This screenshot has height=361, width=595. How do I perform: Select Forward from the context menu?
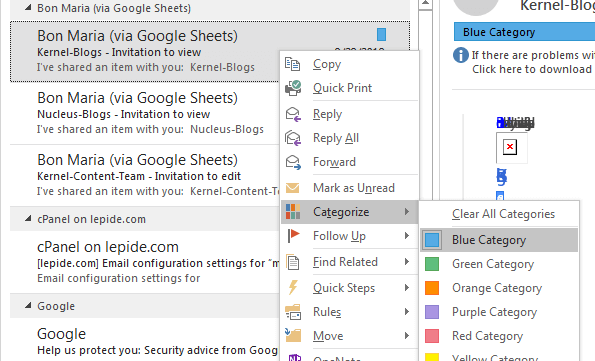pos(334,162)
